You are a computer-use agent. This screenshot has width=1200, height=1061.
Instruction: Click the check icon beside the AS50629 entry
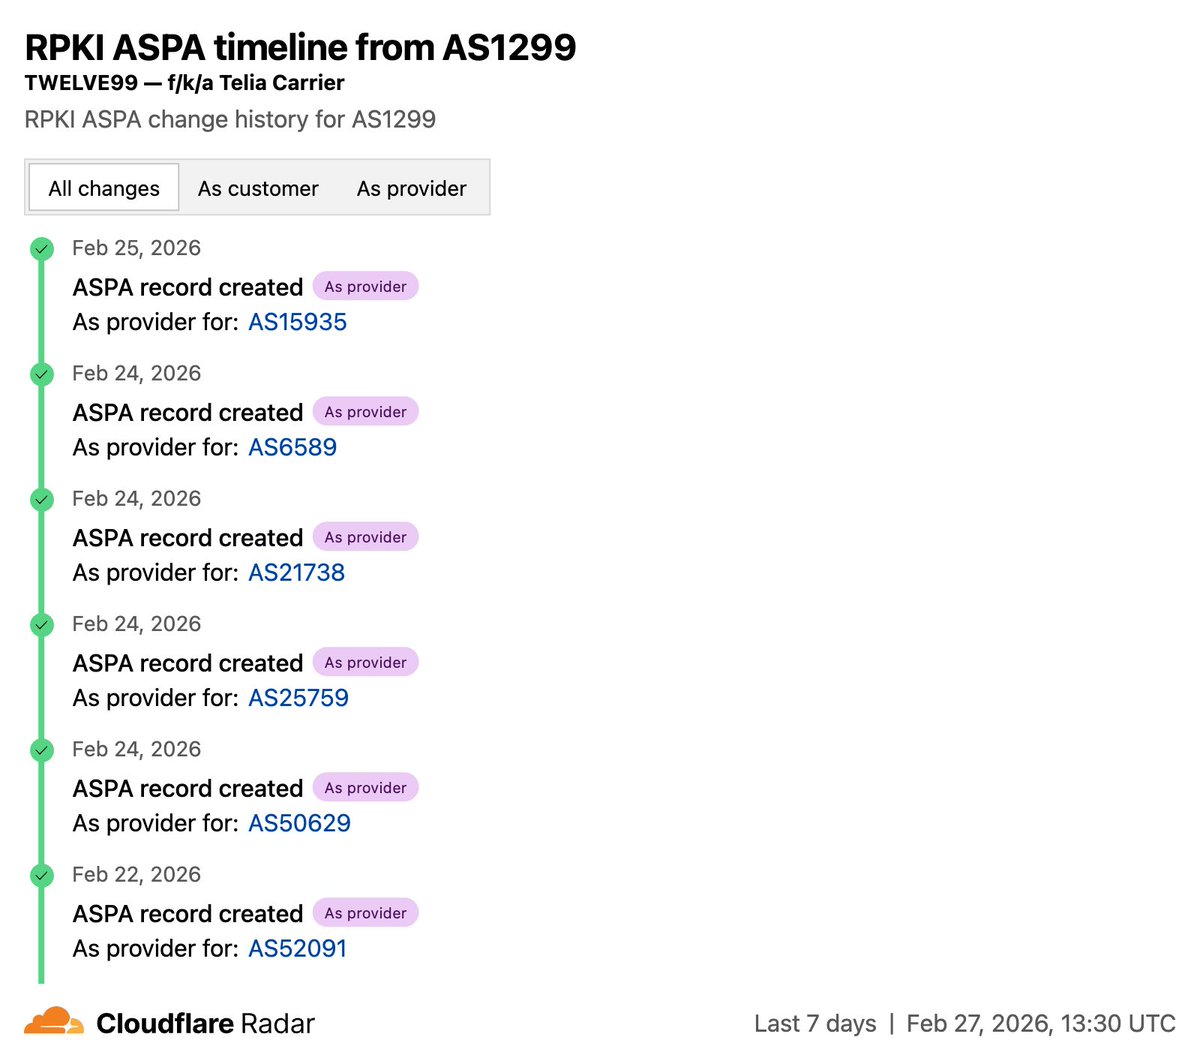click(x=41, y=750)
